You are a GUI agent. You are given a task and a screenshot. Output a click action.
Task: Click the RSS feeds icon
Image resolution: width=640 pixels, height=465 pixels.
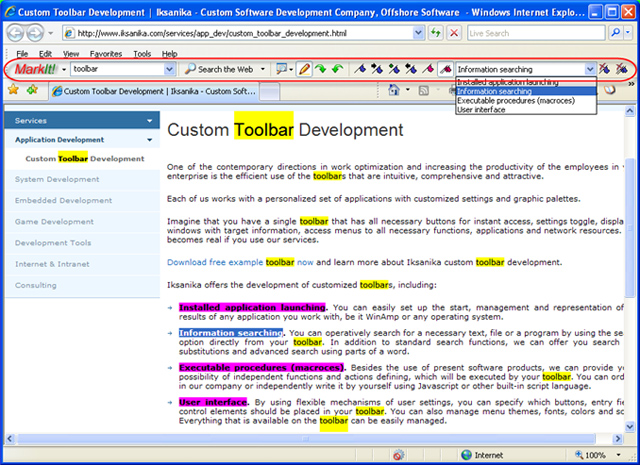[424, 91]
